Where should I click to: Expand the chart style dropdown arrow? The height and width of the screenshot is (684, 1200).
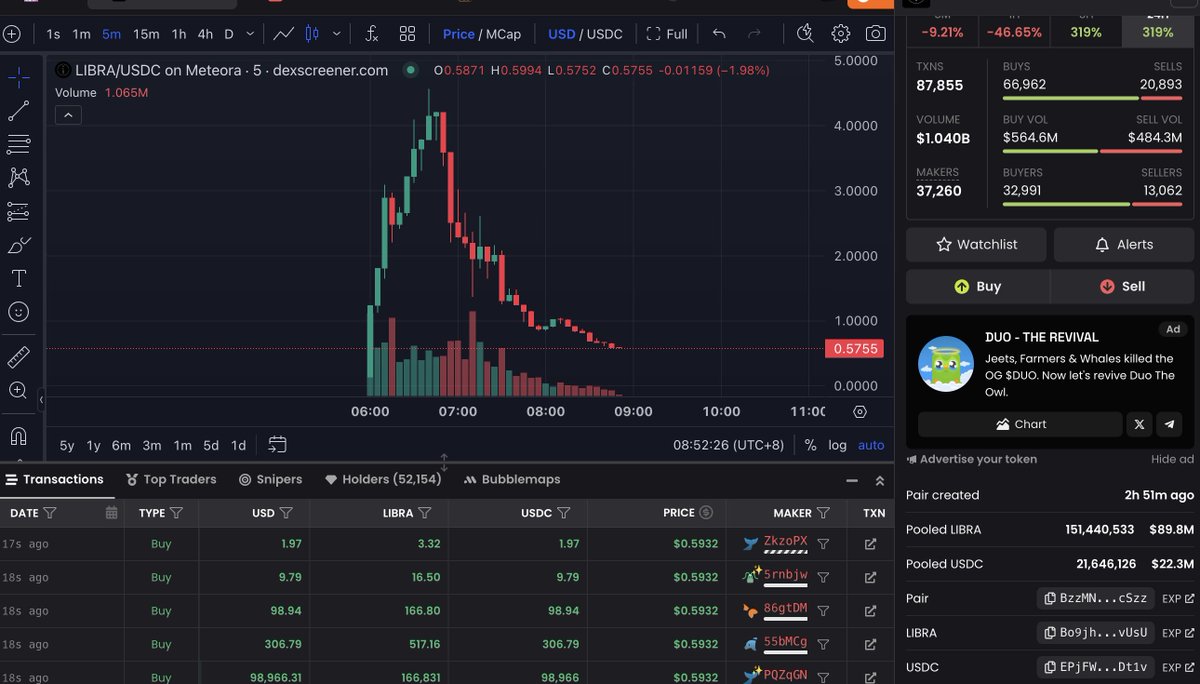pos(336,34)
